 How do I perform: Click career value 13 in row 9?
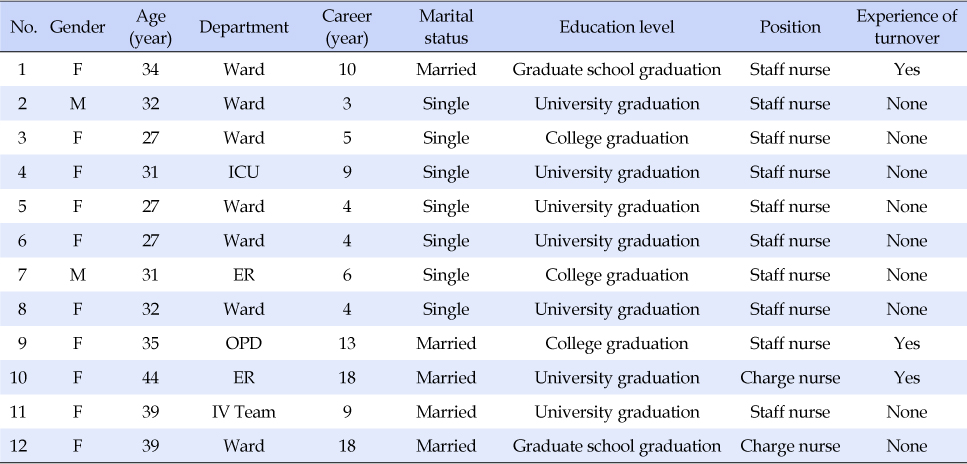coord(347,343)
